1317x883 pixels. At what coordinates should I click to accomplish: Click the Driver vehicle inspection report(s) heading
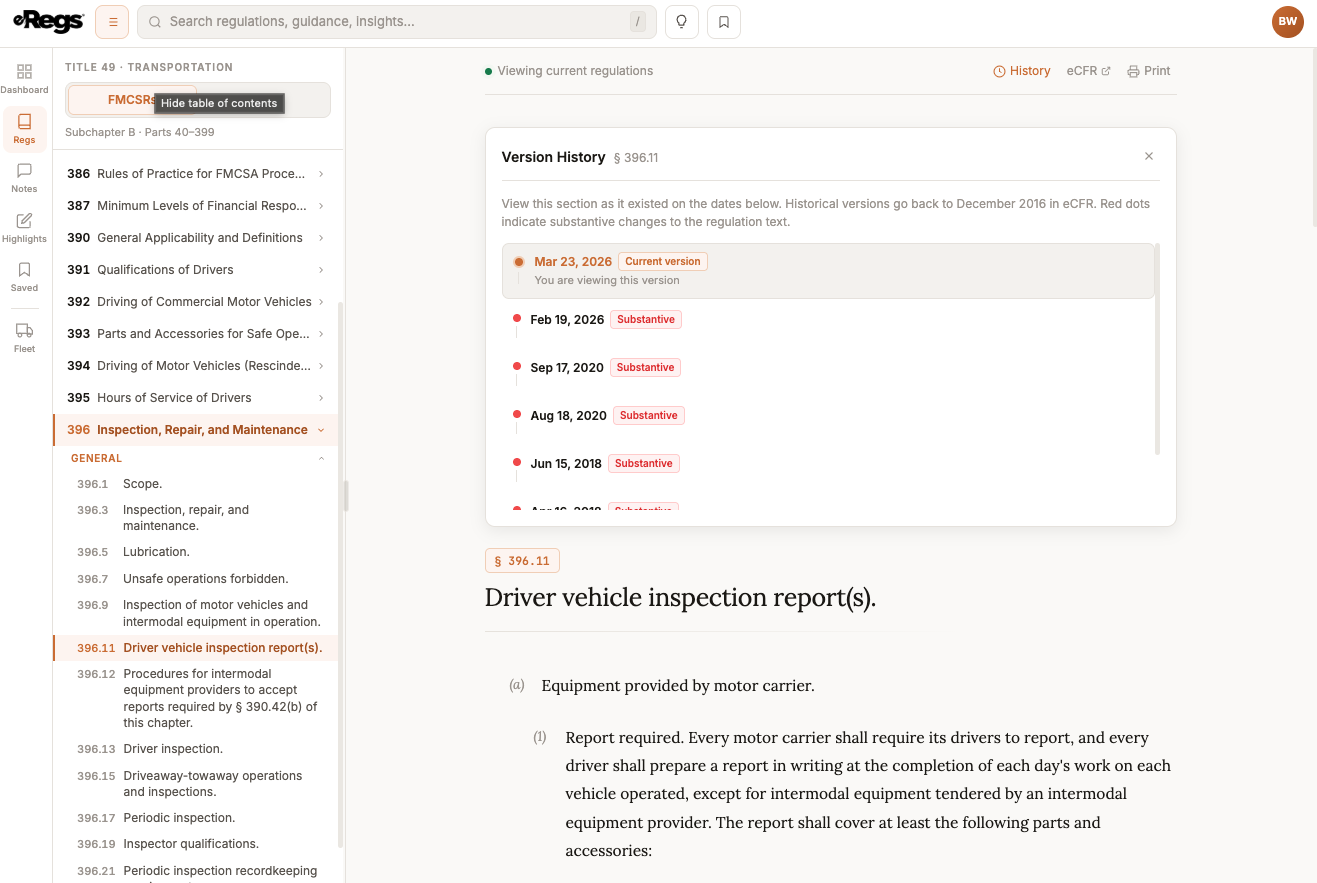(x=680, y=598)
